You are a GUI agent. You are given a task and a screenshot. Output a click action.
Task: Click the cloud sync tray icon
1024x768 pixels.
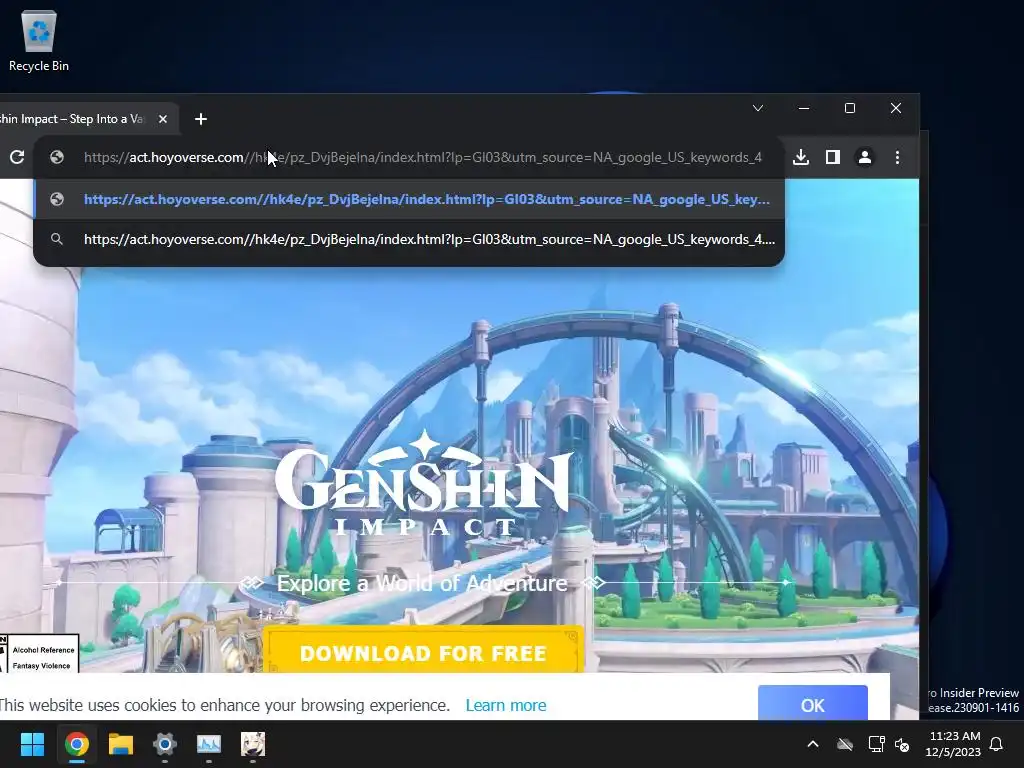[x=845, y=744]
